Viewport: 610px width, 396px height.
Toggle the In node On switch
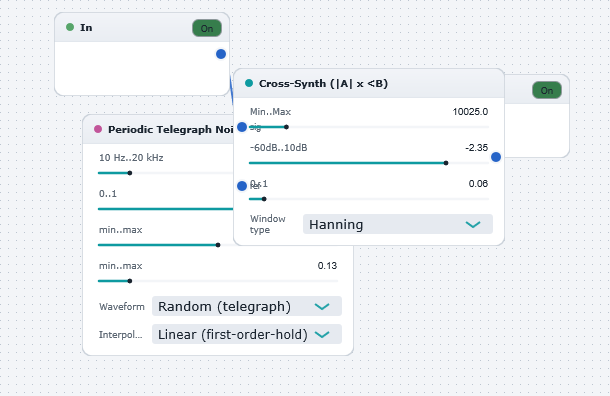pos(207,28)
